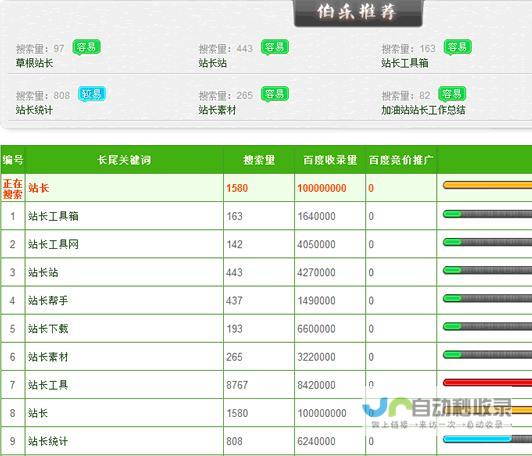
Task: Click keyword 站长帮手 in row 4
Action: pyautogui.click(x=48, y=301)
